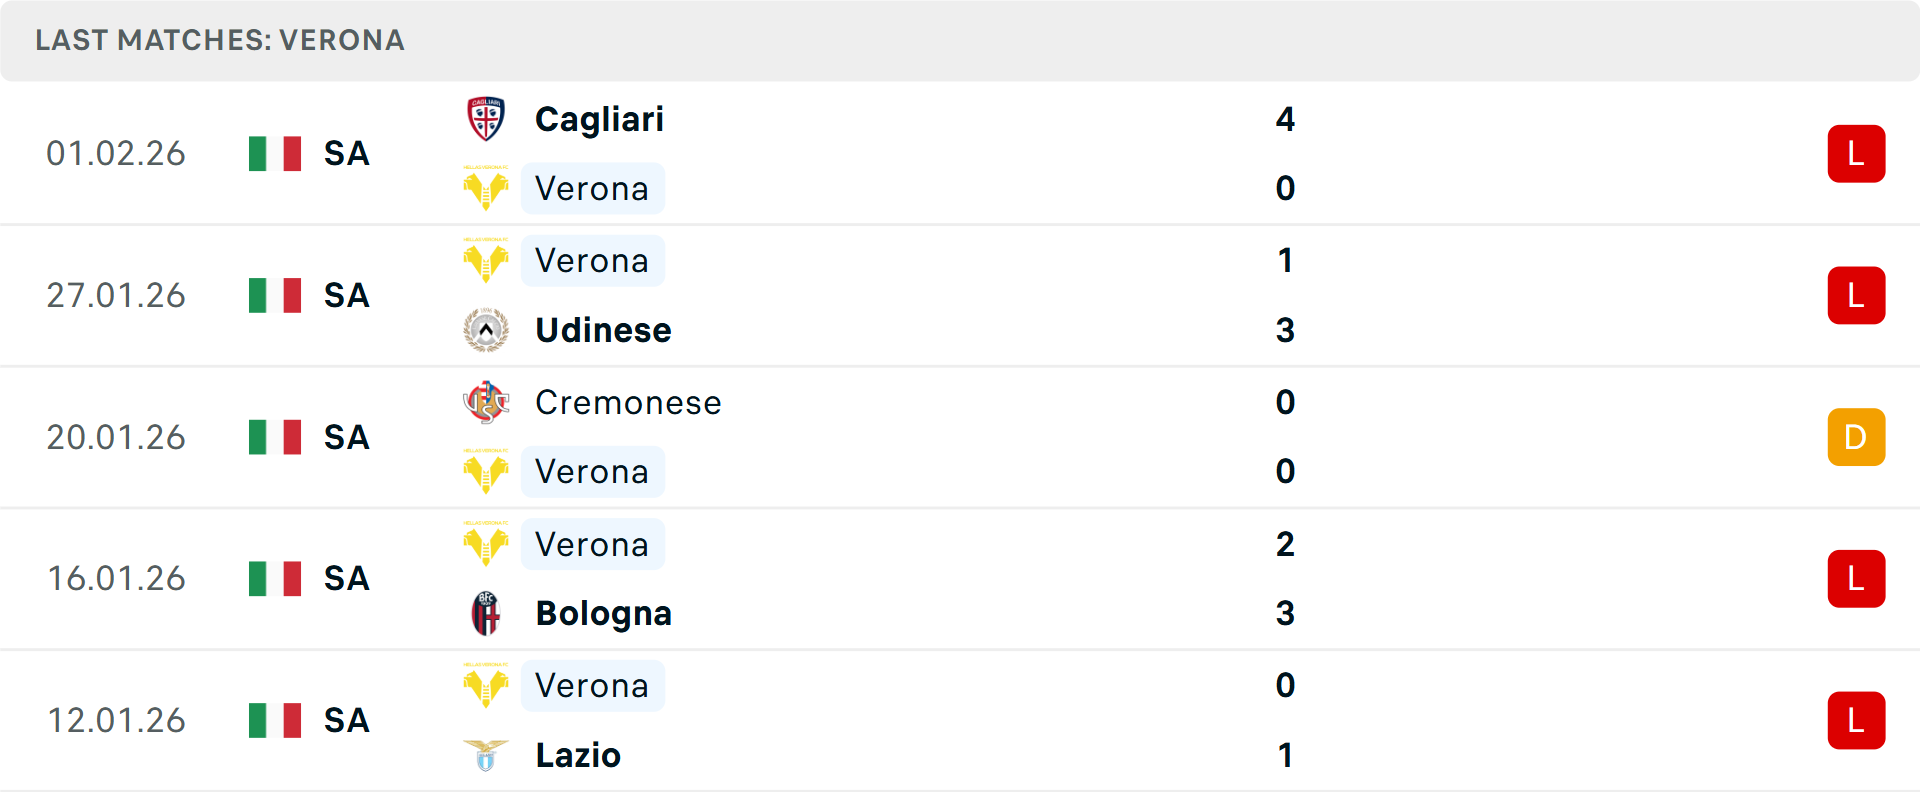Open the Cagliari team link
This screenshot has height=792, width=1920.
pos(599,119)
